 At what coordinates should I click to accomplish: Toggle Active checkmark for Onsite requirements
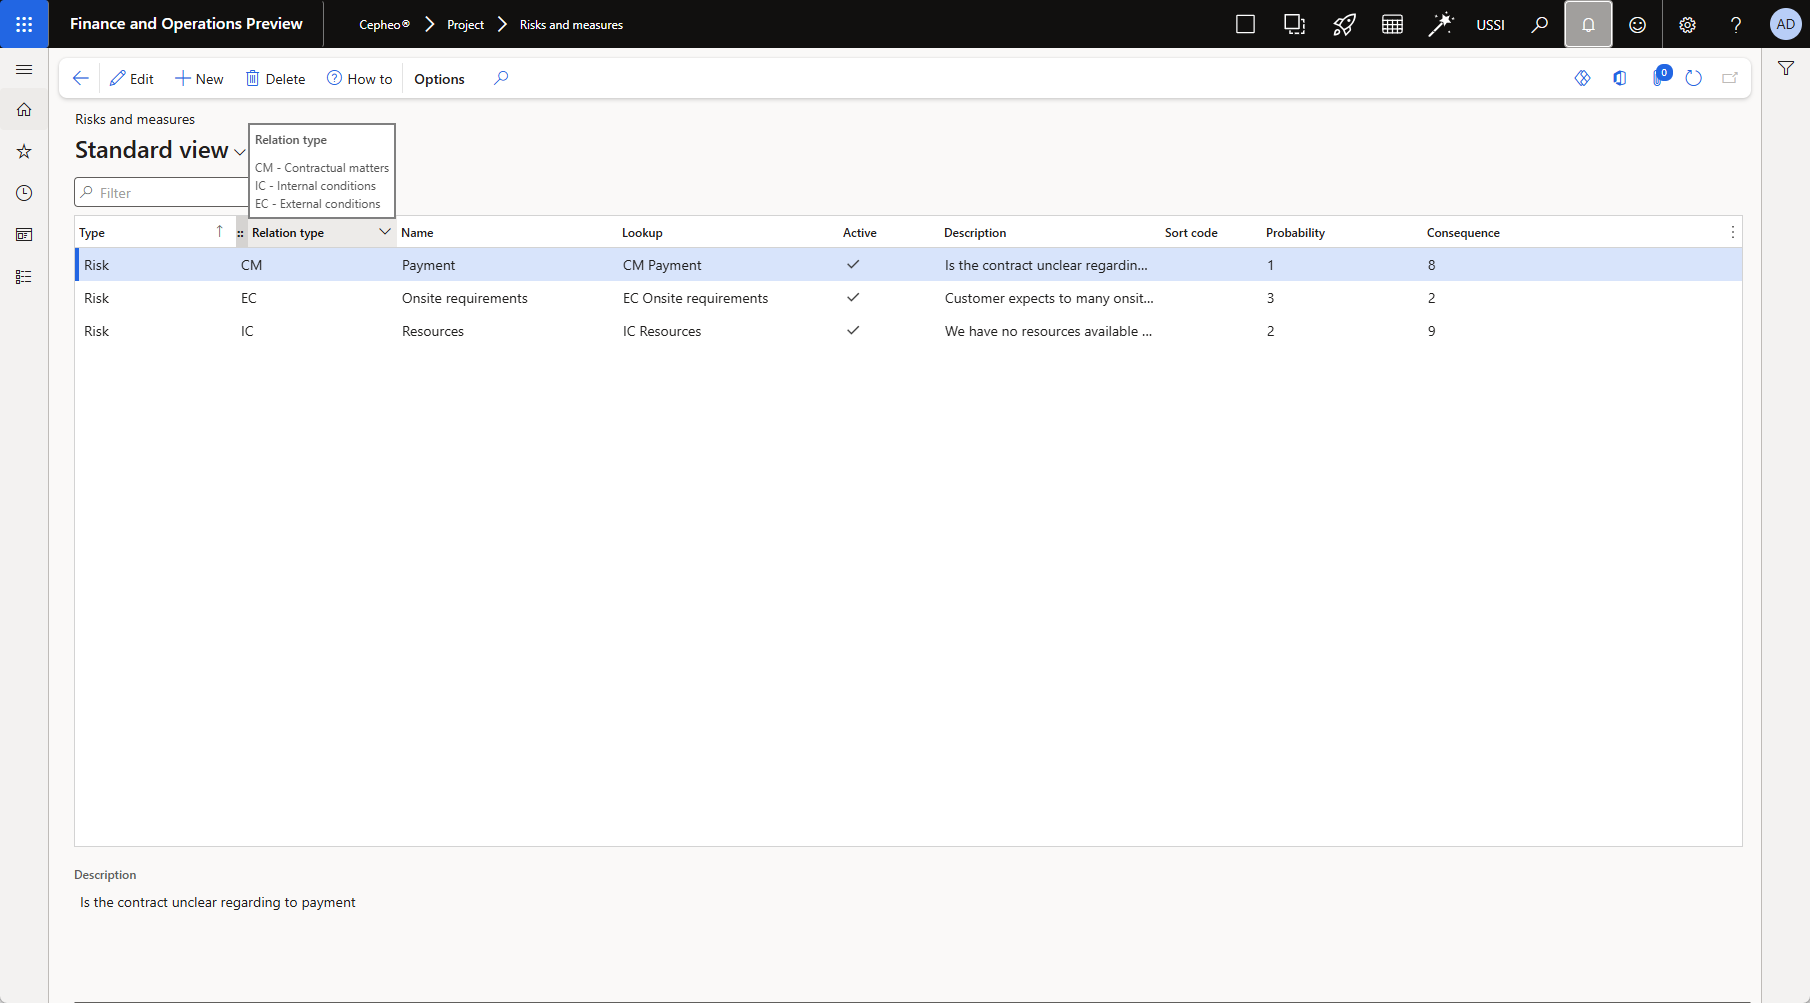point(853,298)
